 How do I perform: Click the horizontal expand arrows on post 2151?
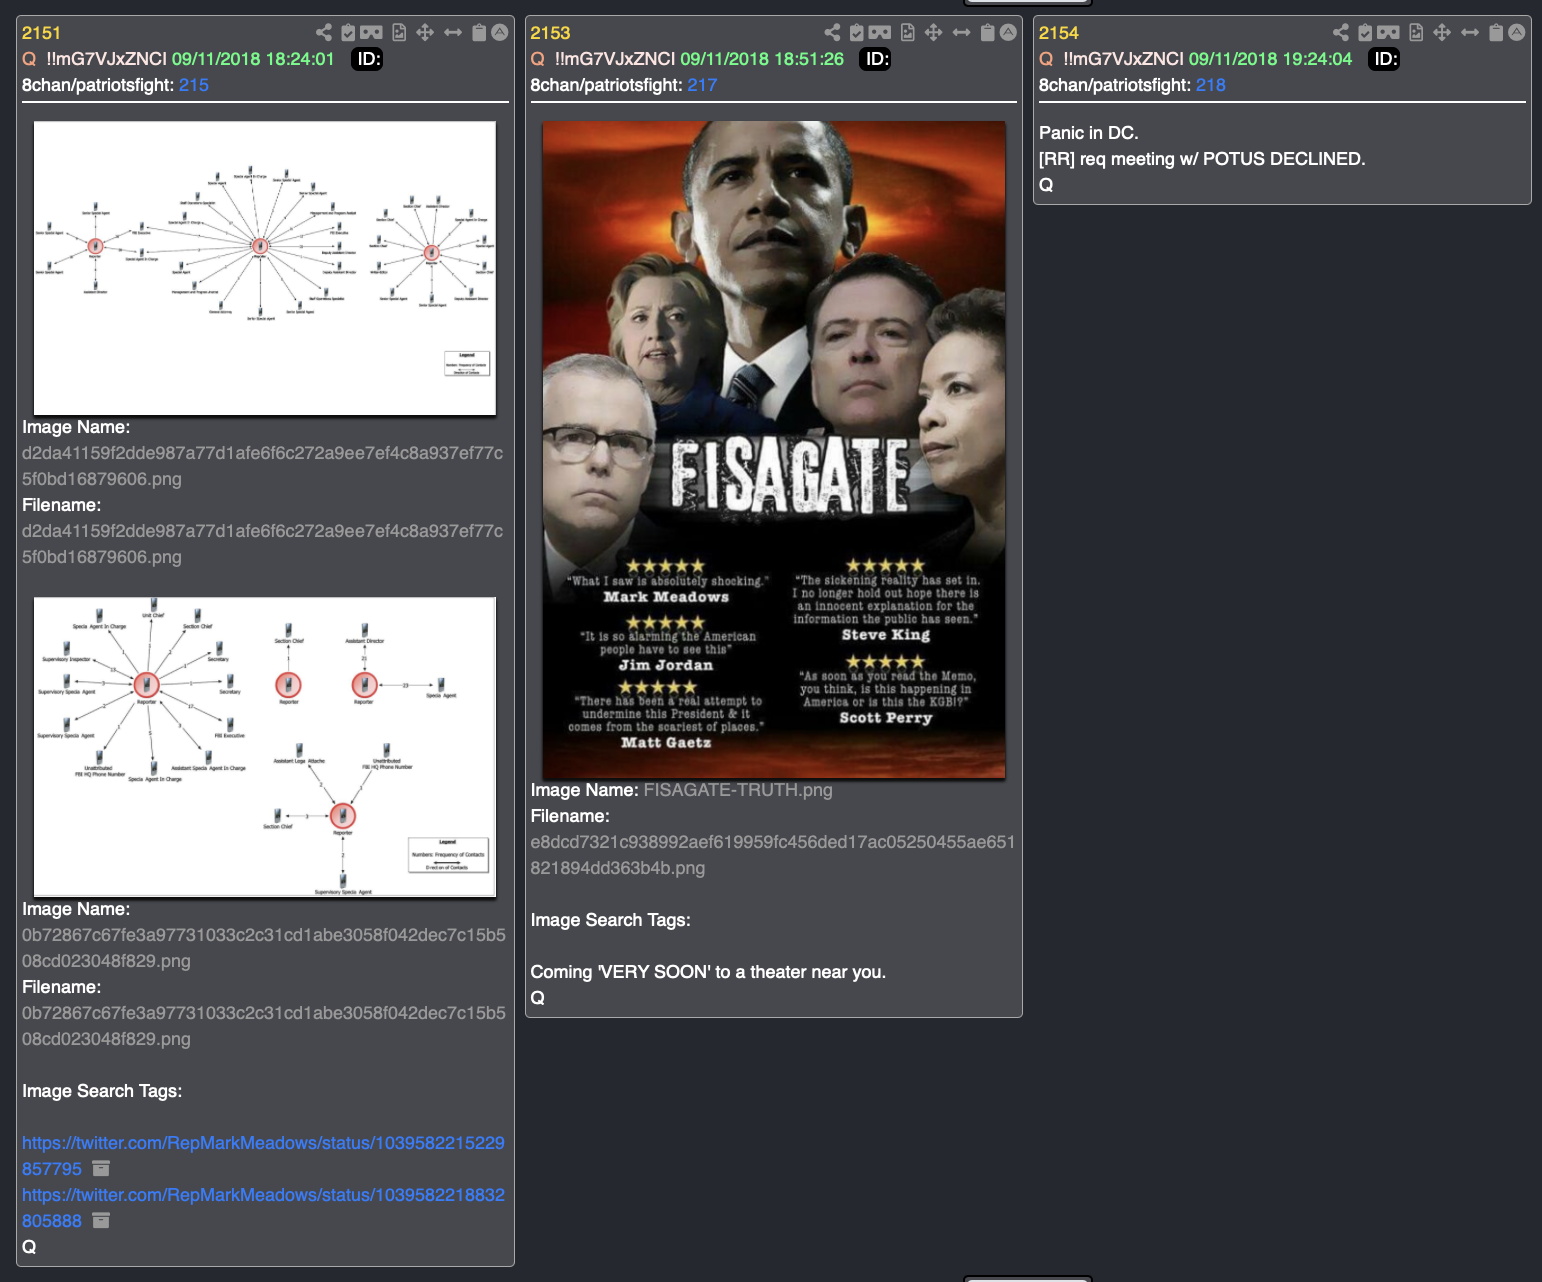[x=453, y=33]
